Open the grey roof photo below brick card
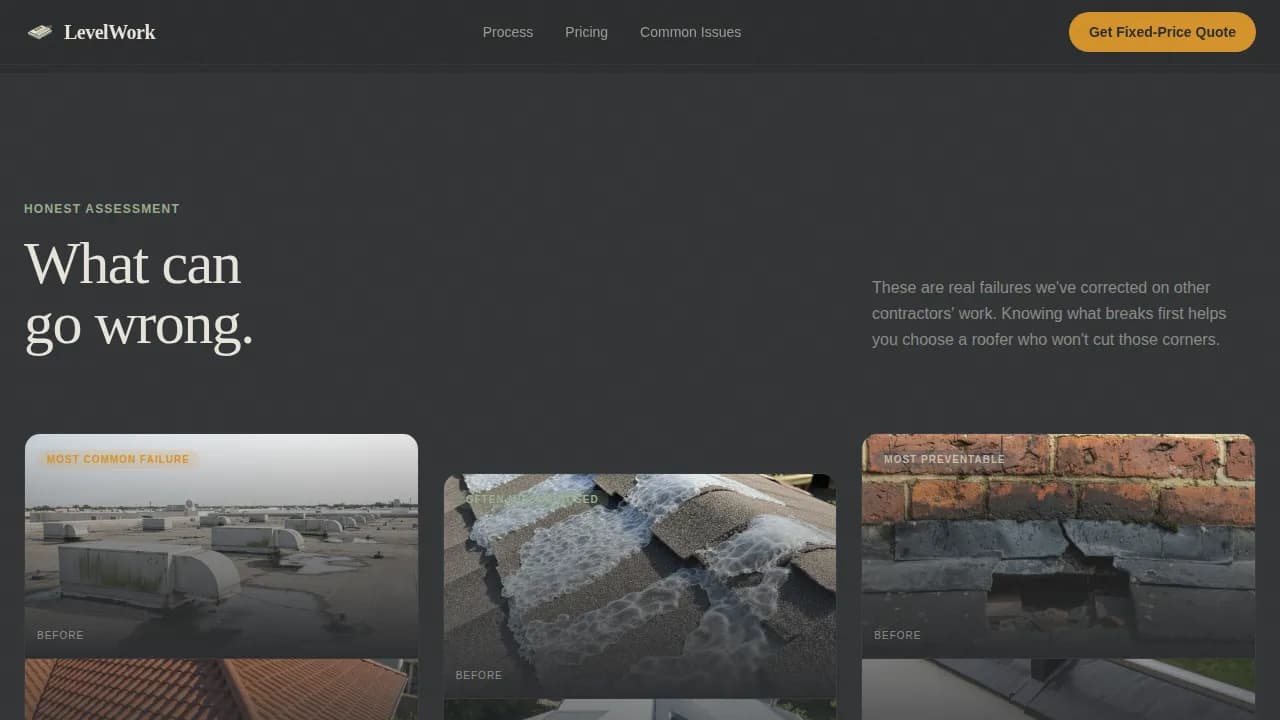This screenshot has width=1280, height=720. 1058,689
